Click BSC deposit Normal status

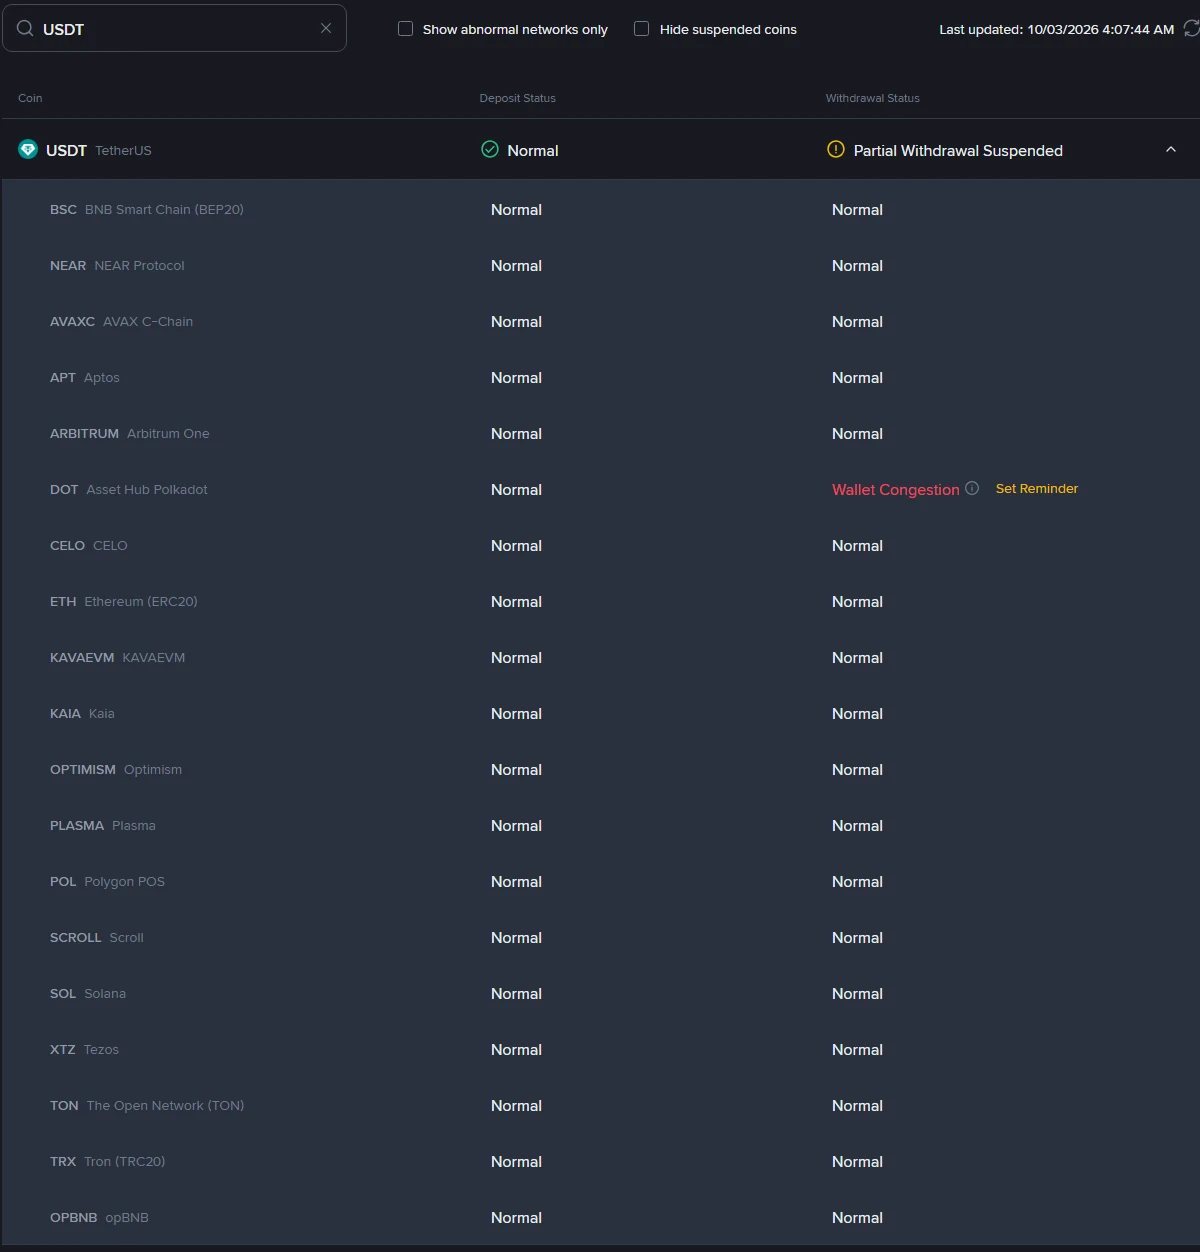click(516, 210)
